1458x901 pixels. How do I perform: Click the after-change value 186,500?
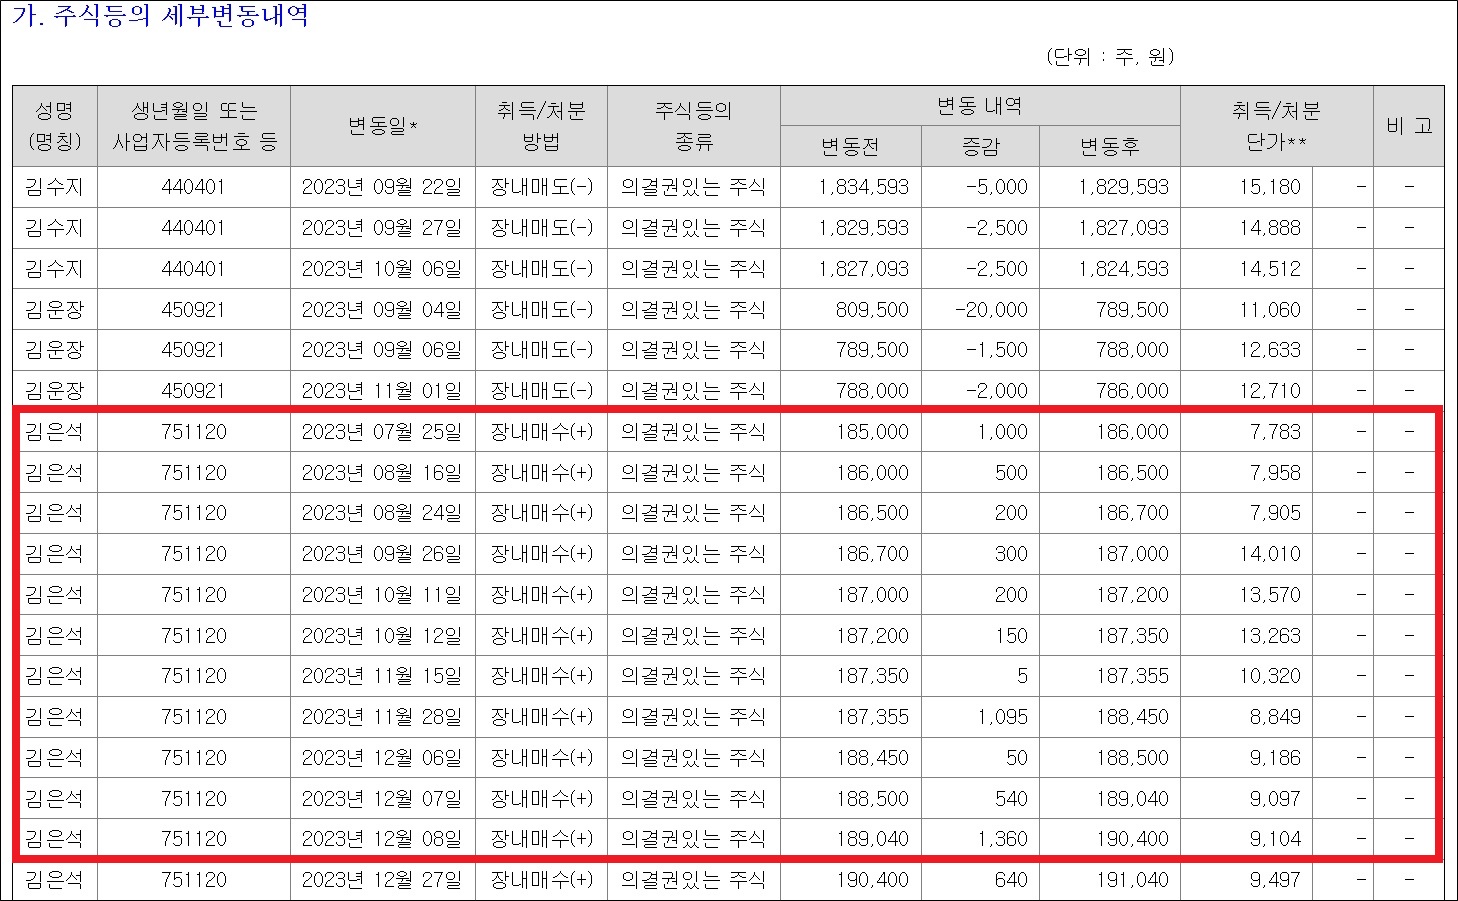[x=1132, y=473]
